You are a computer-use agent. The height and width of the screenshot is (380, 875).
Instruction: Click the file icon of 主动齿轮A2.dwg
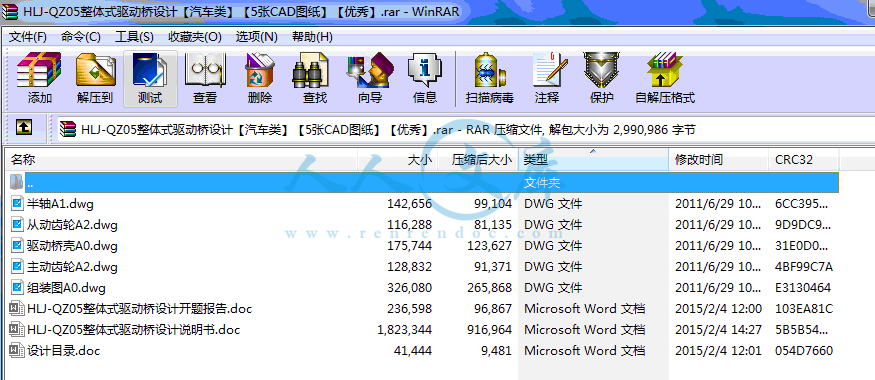coord(17,267)
